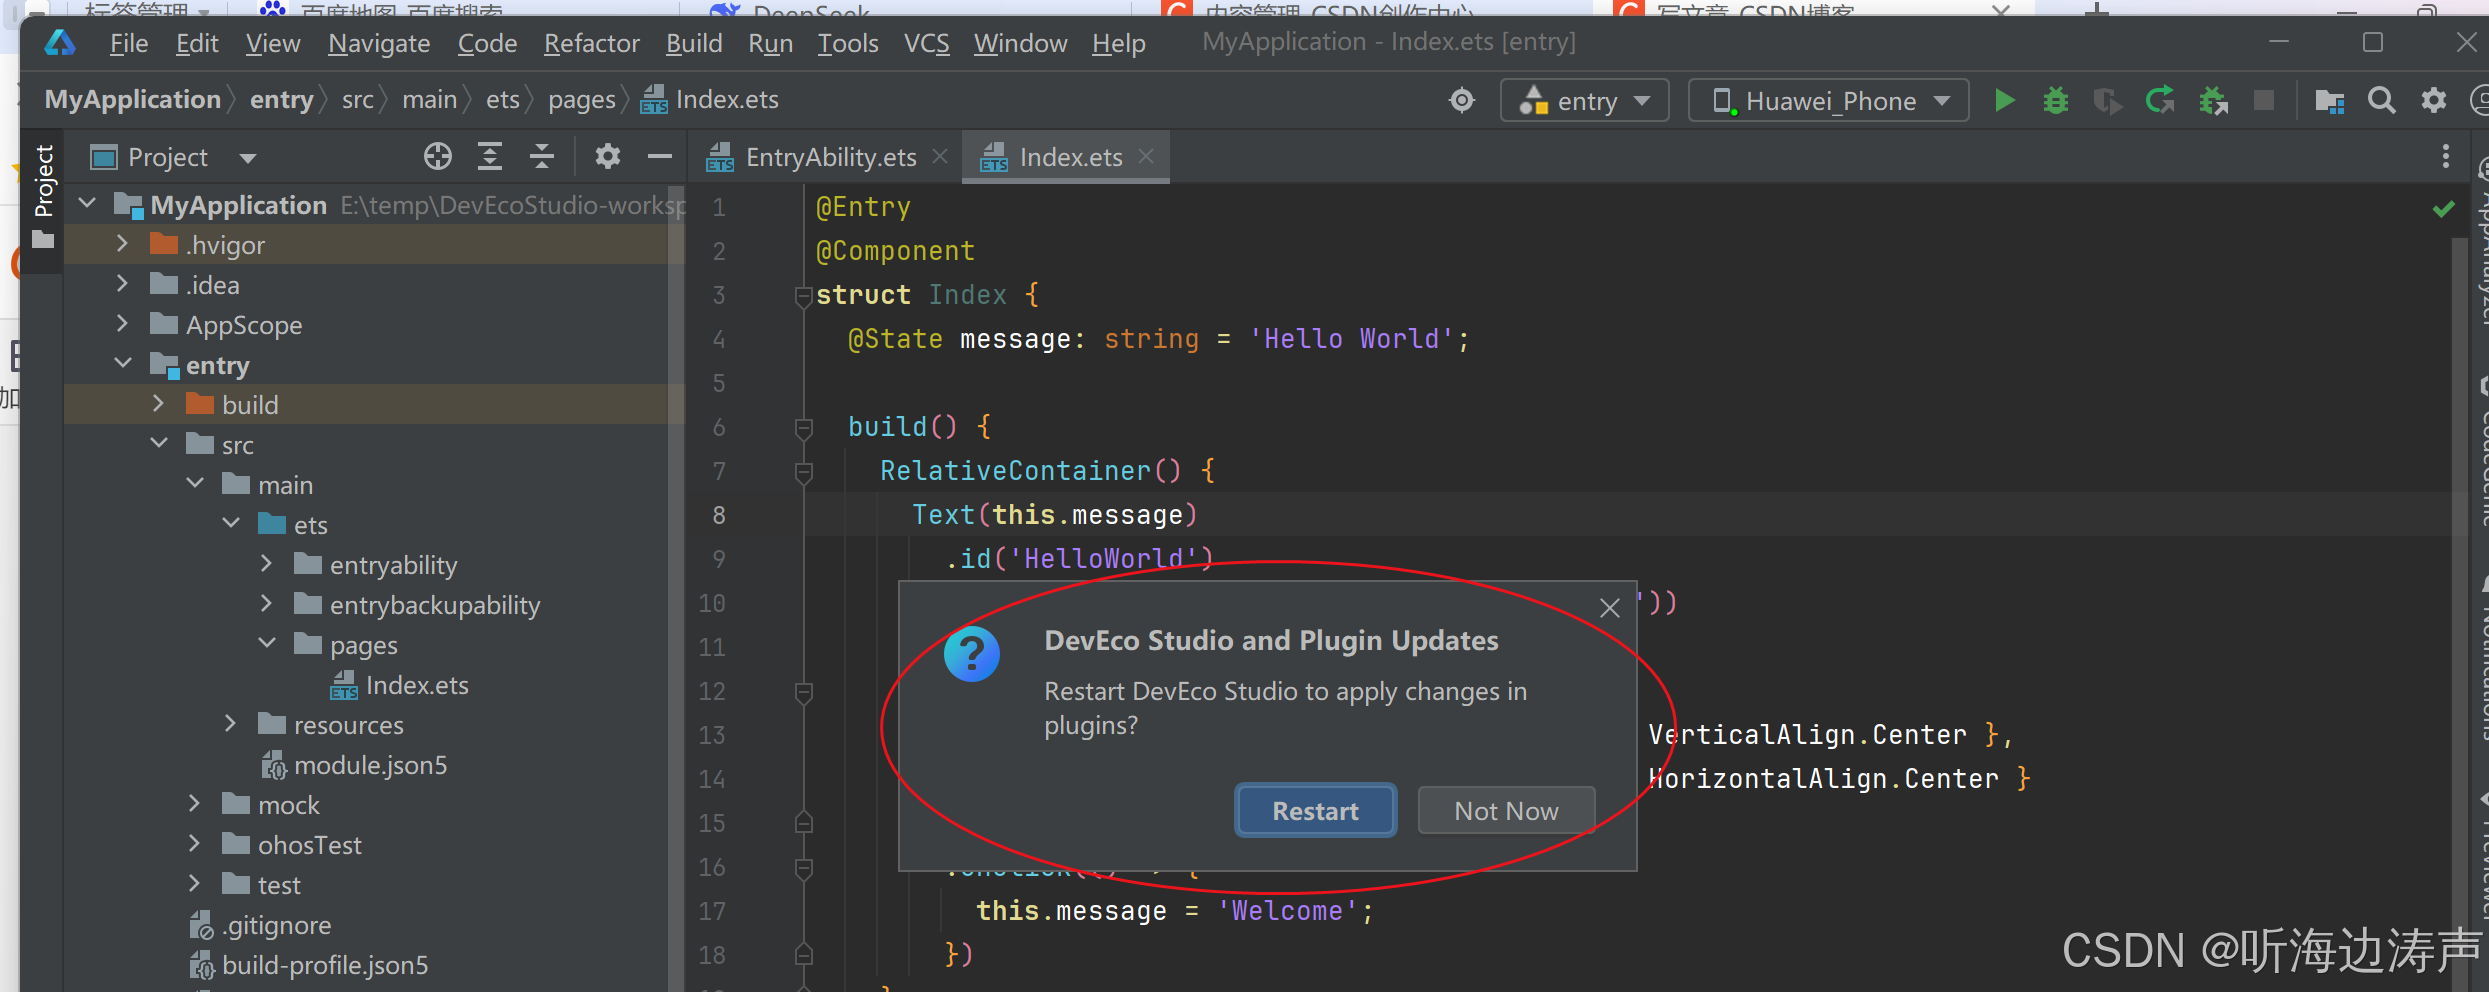The height and width of the screenshot is (992, 2489).
Task: Hide the Project panel with minus icon
Action: pos(659,156)
